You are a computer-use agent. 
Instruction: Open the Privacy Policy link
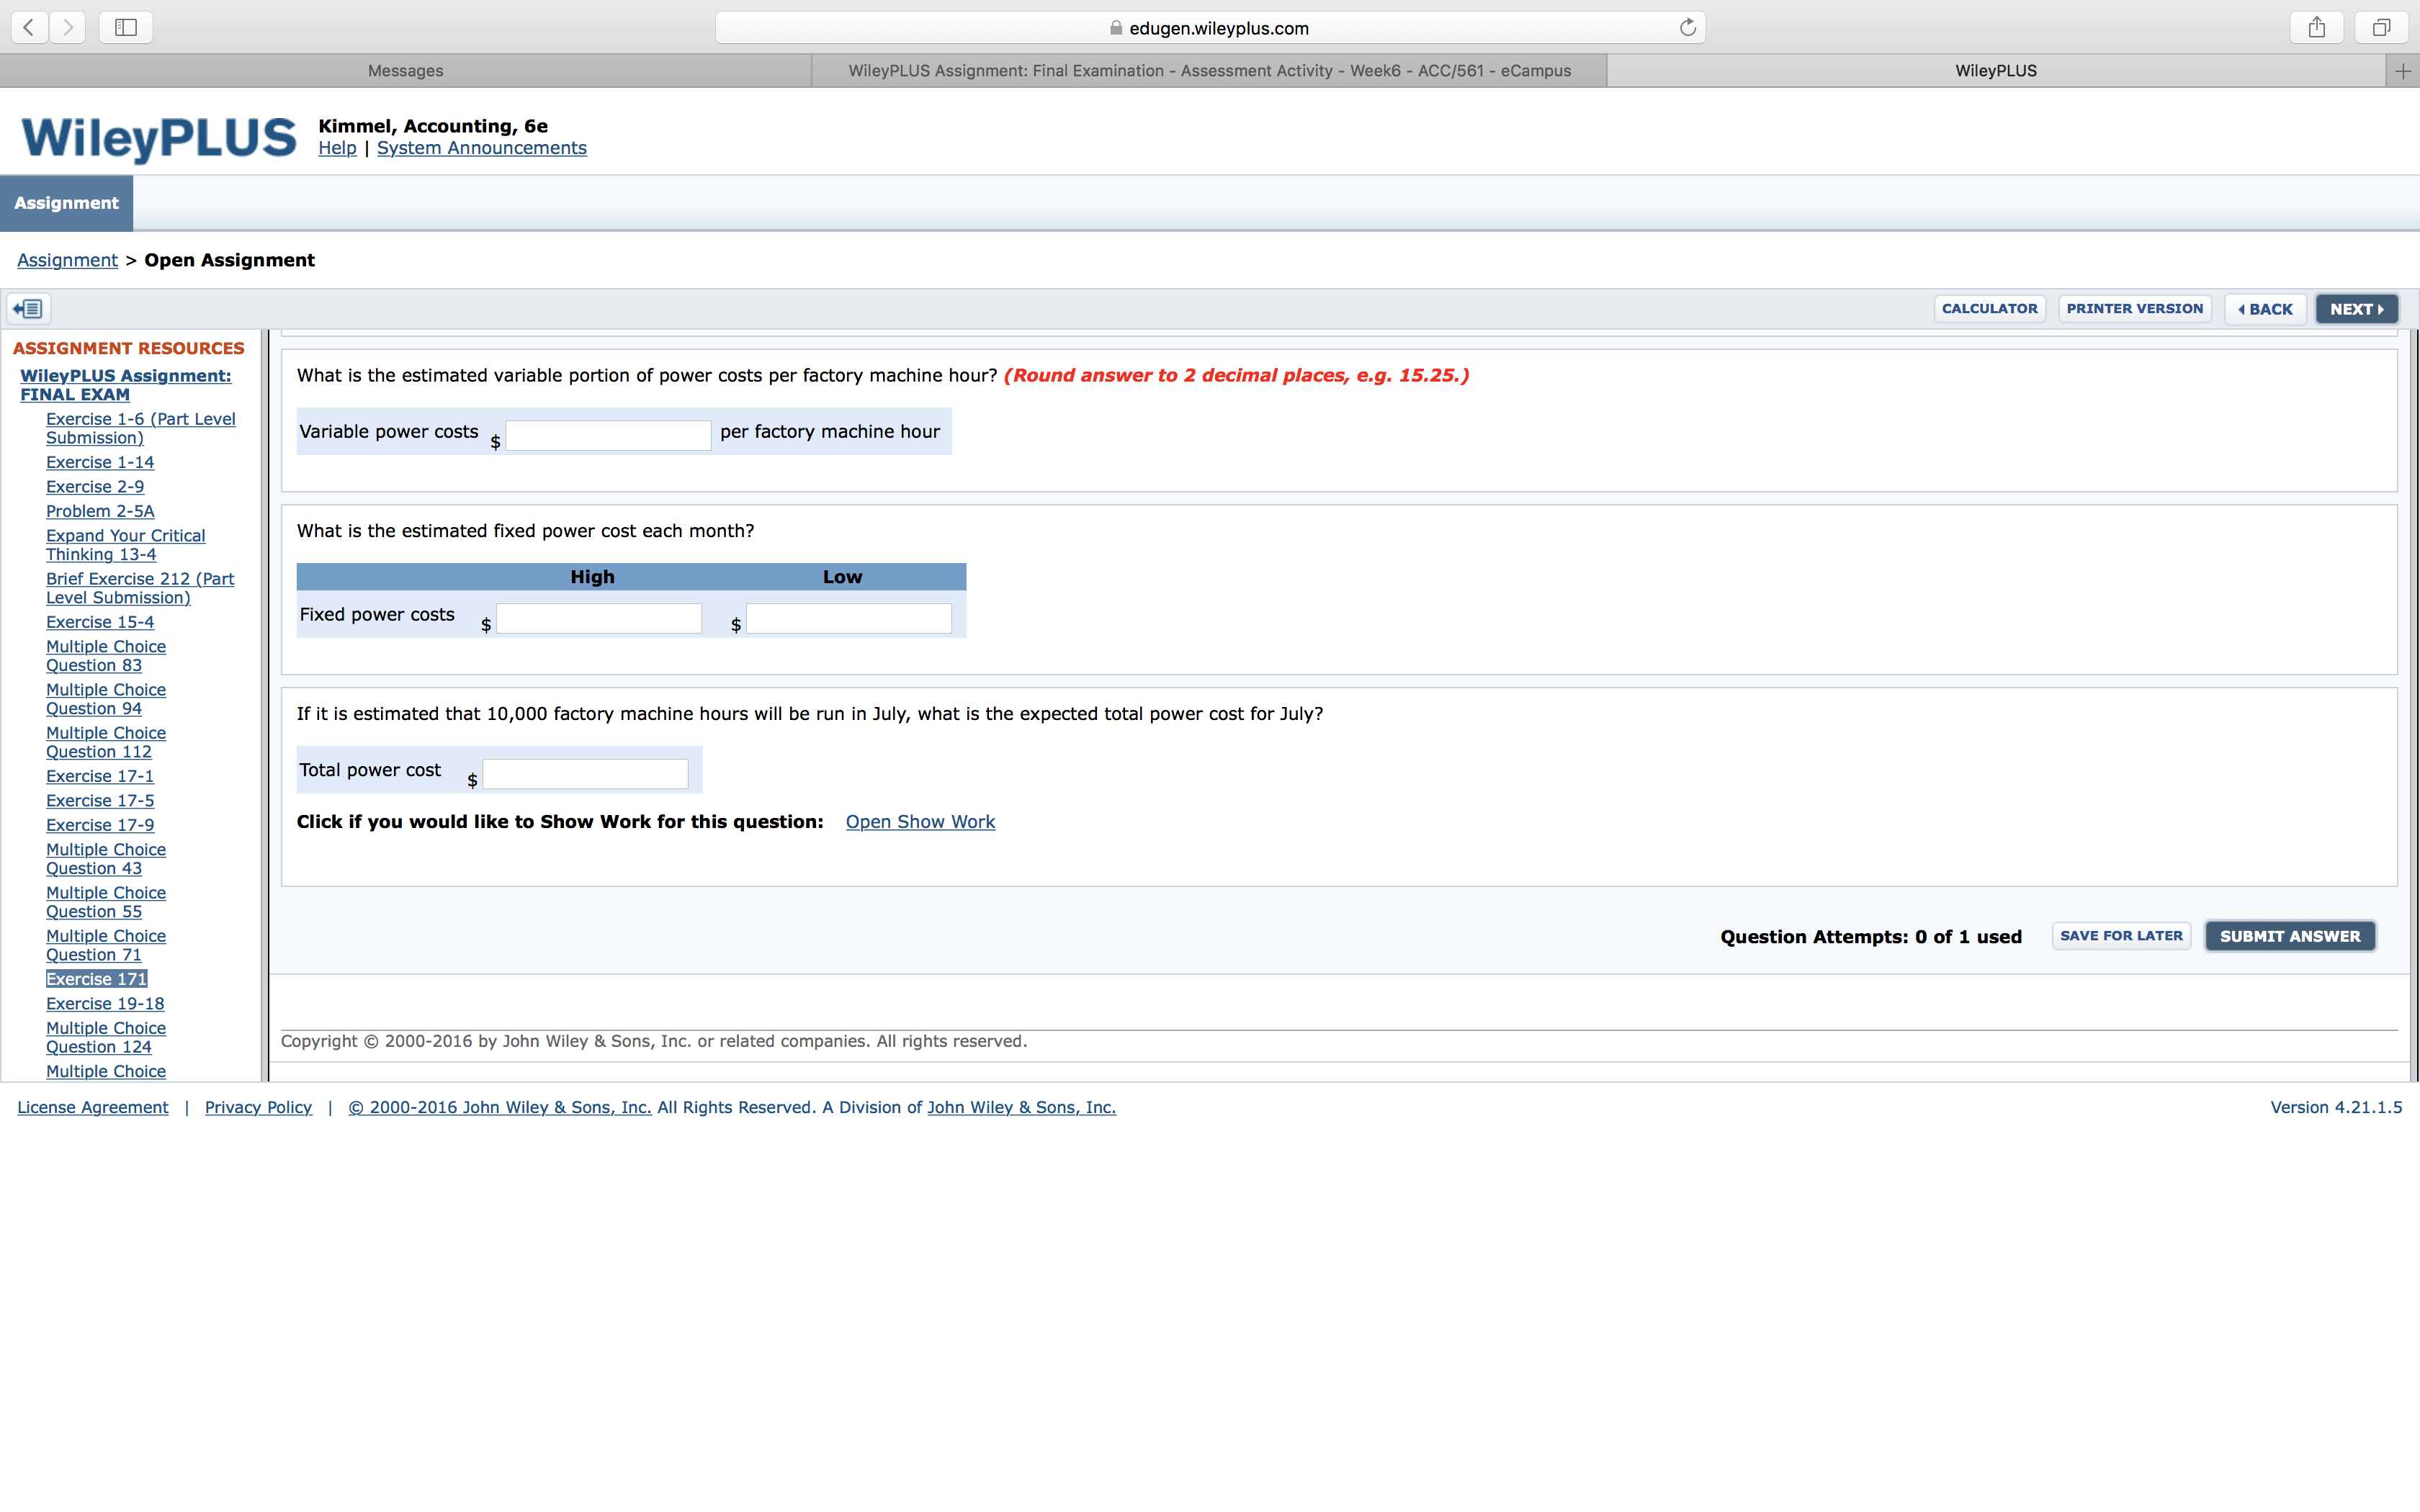click(x=258, y=1107)
